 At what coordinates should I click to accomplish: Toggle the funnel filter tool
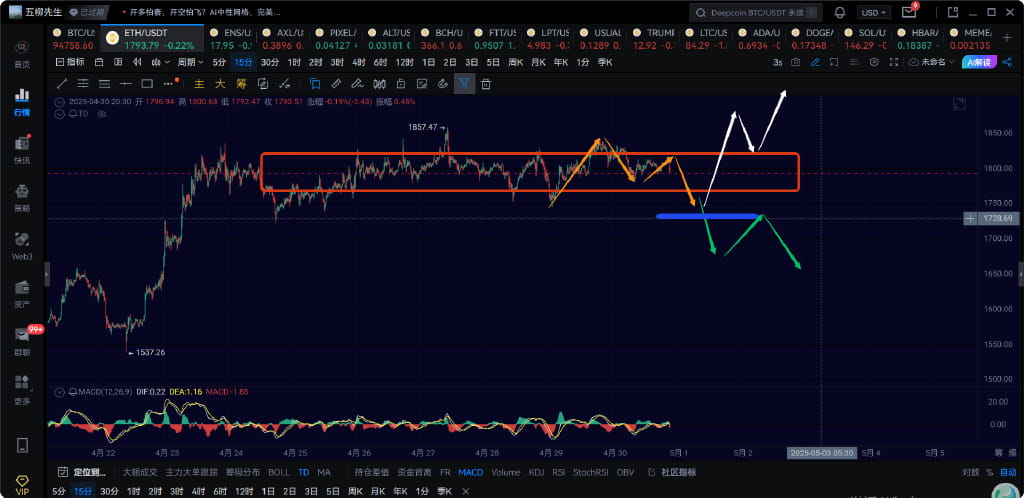[x=464, y=84]
